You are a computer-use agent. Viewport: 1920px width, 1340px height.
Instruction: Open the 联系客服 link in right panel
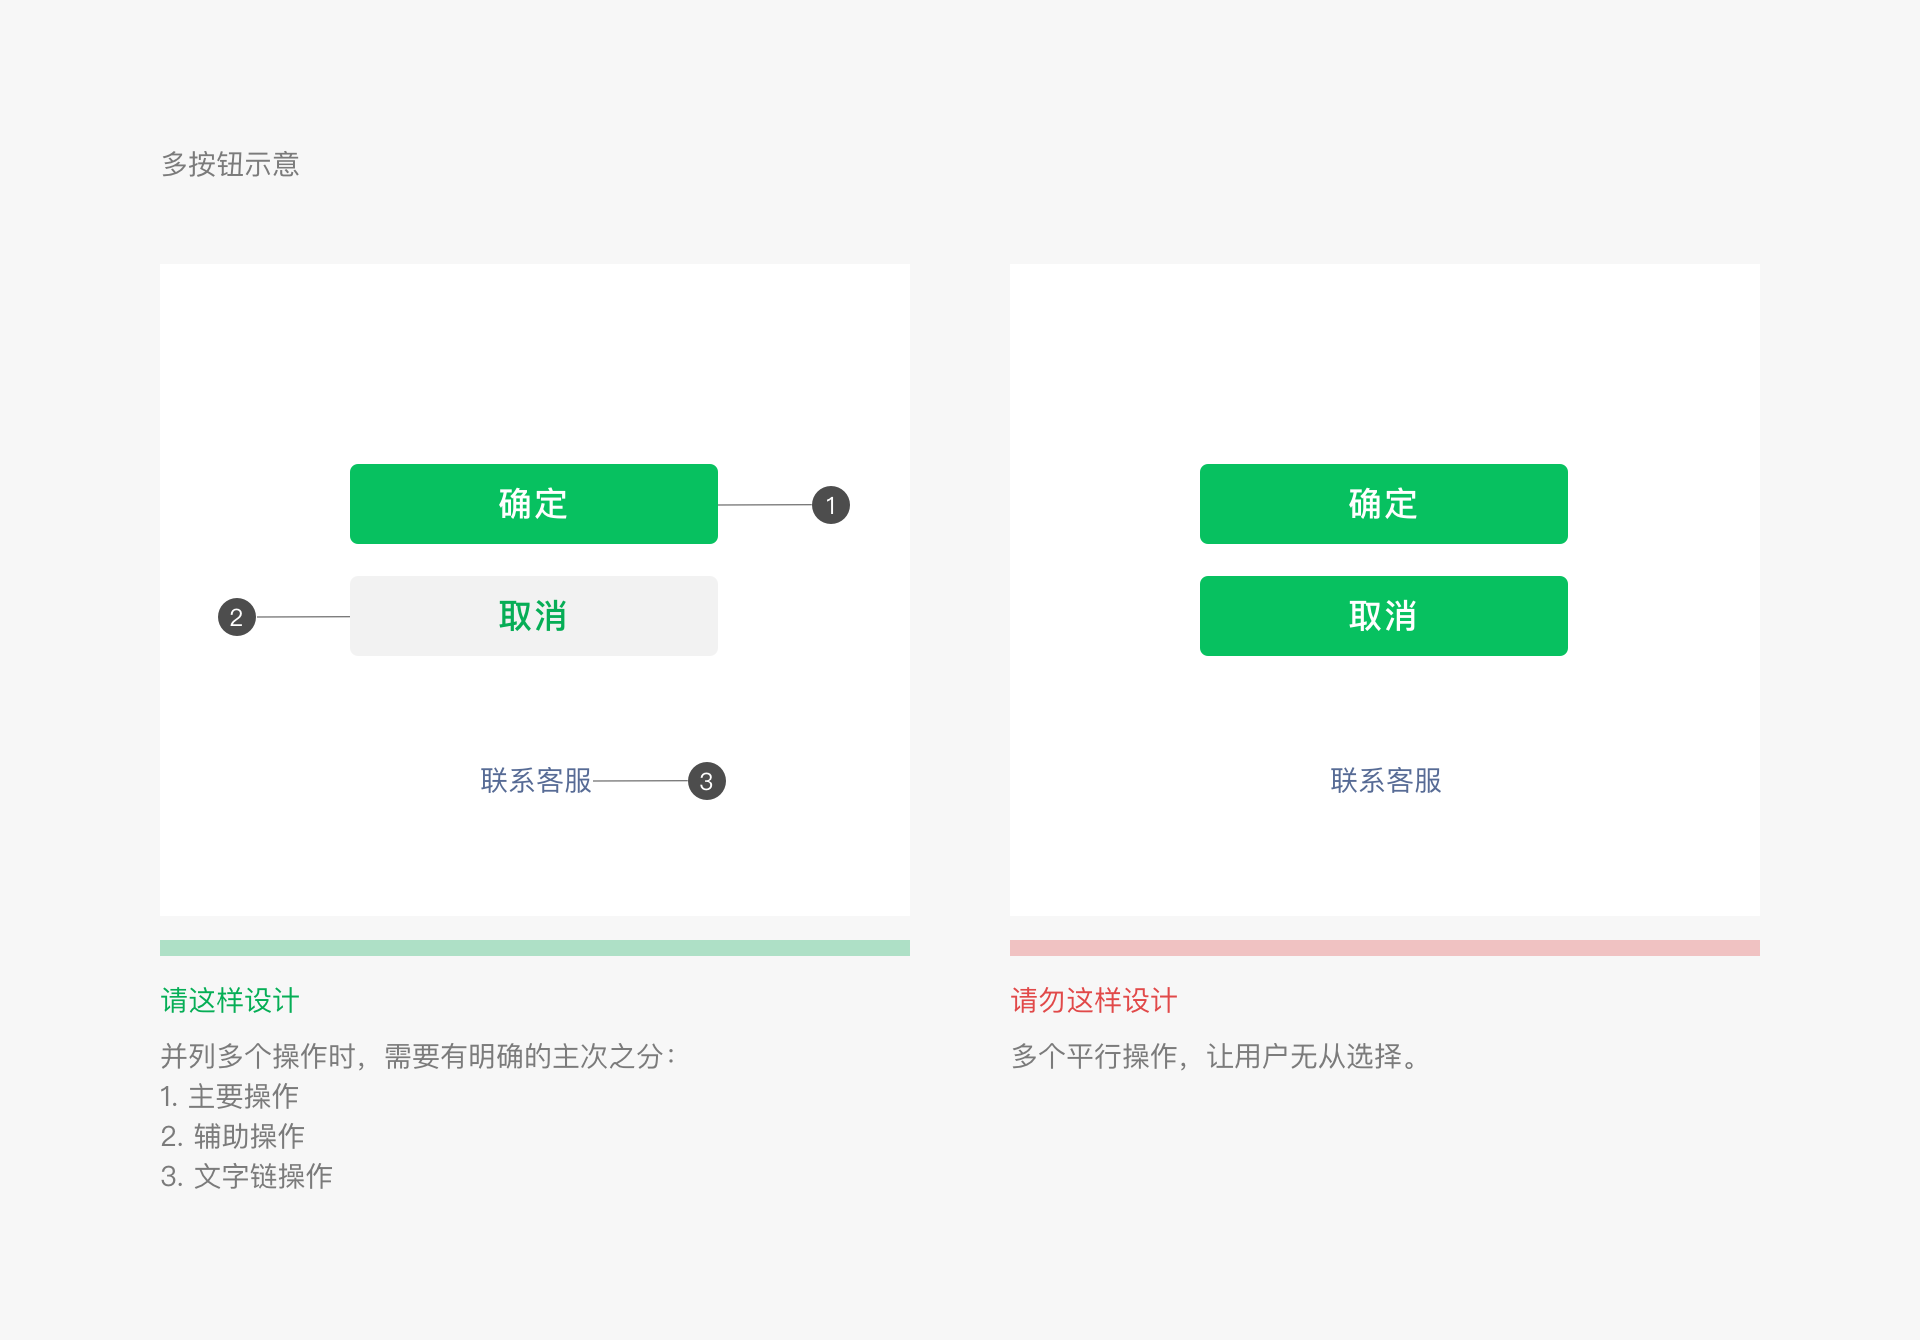[1385, 781]
